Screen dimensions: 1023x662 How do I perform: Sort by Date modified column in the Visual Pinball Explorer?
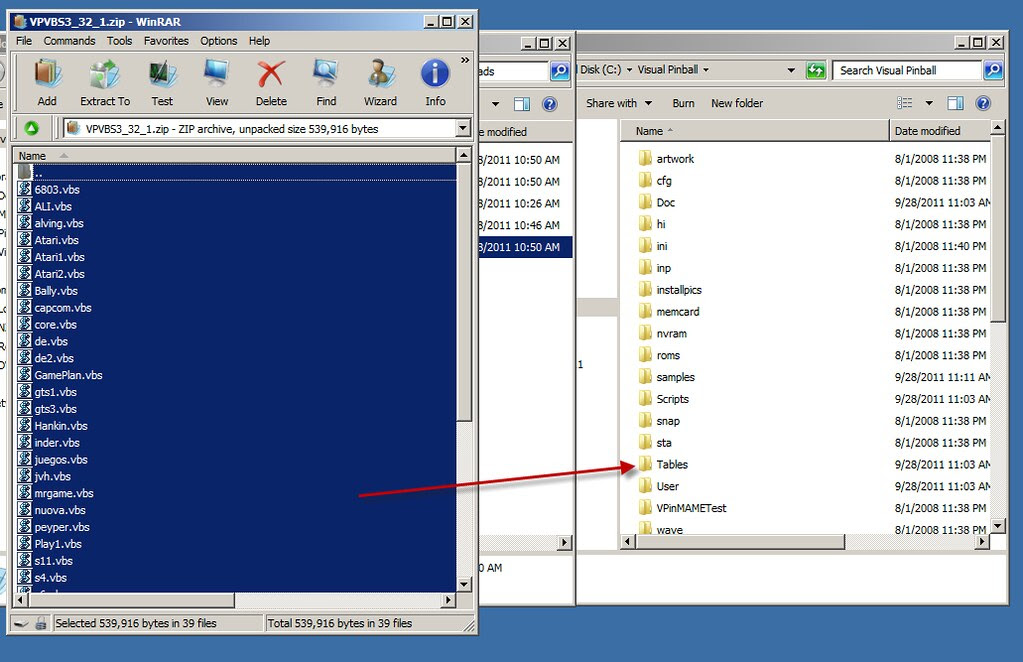(x=939, y=131)
